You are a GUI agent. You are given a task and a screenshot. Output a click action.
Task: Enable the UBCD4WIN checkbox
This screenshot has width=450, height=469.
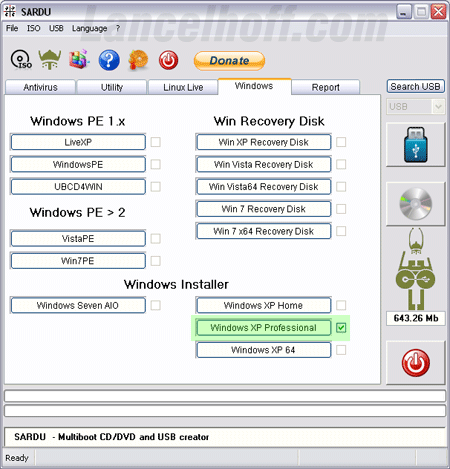156,187
